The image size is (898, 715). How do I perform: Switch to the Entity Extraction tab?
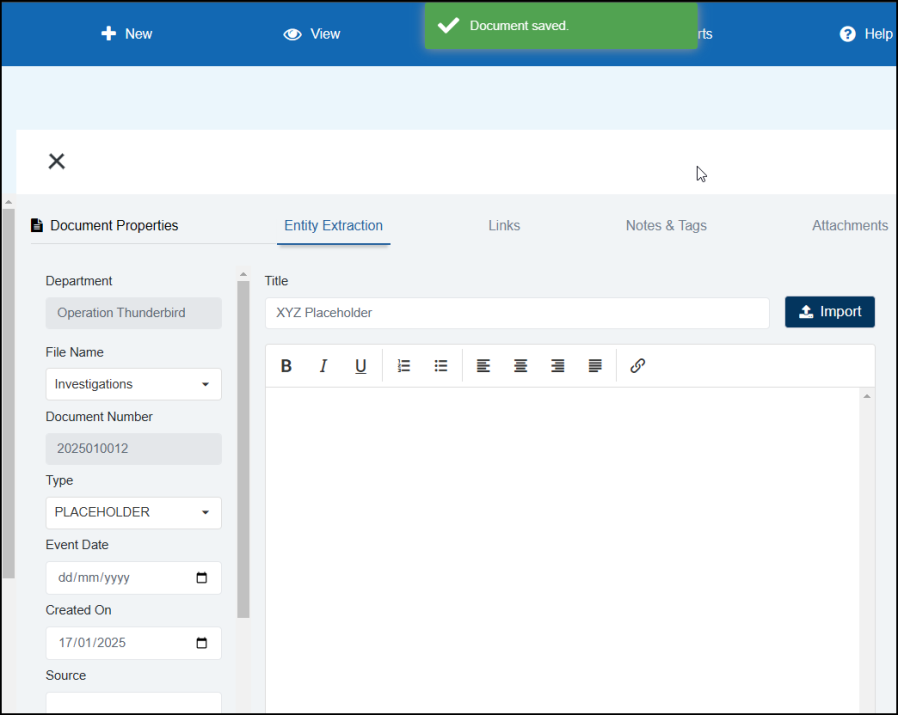pyautogui.click(x=333, y=226)
